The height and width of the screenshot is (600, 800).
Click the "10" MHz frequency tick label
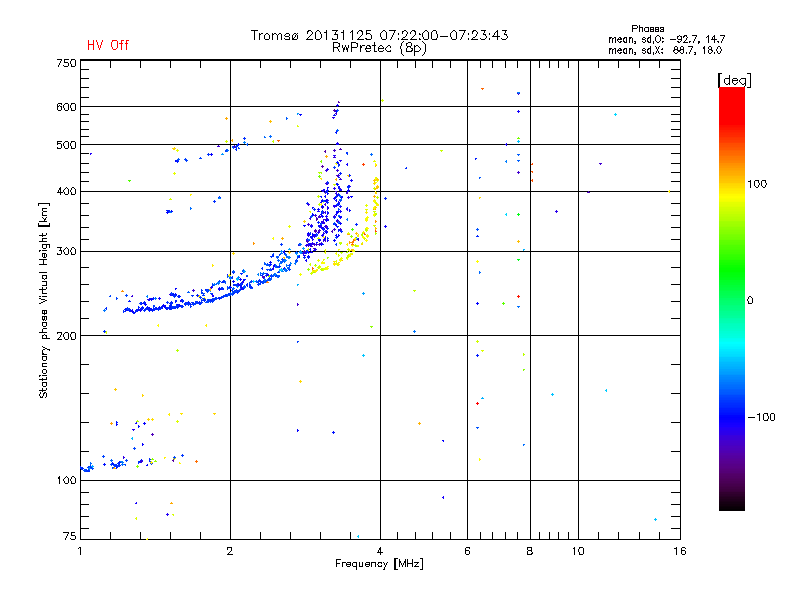pyautogui.click(x=578, y=551)
